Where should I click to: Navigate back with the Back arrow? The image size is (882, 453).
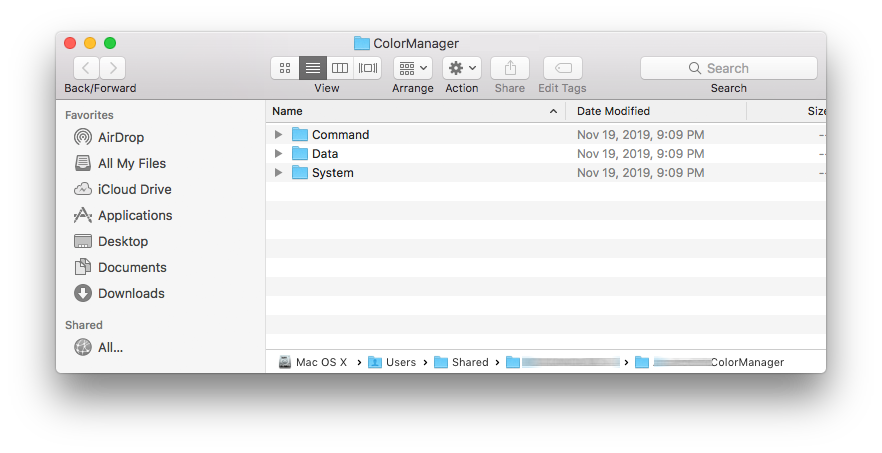click(x=86, y=68)
